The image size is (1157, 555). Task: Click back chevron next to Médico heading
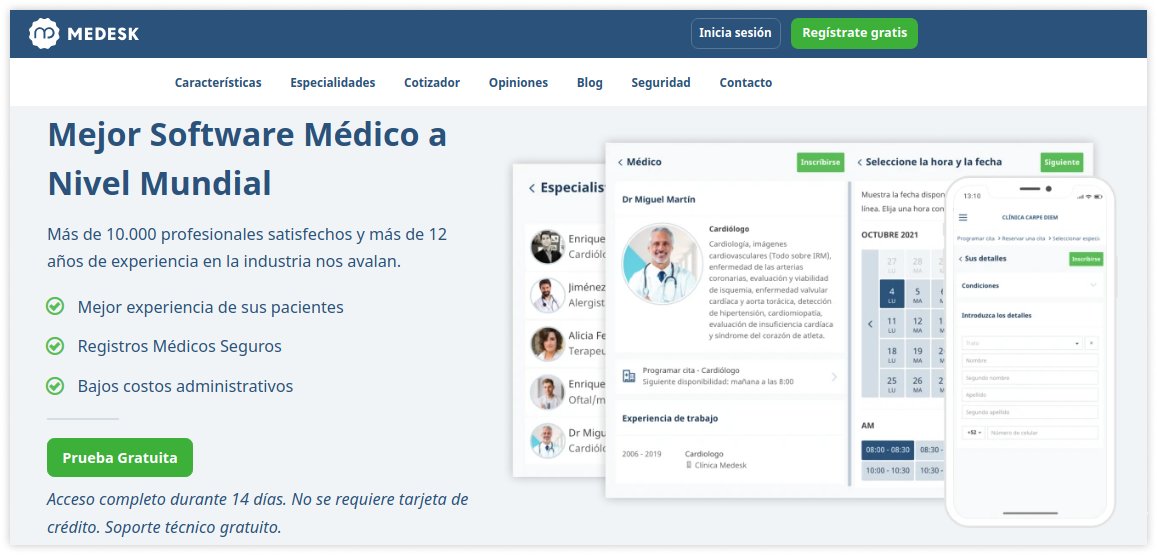pos(621,162)
